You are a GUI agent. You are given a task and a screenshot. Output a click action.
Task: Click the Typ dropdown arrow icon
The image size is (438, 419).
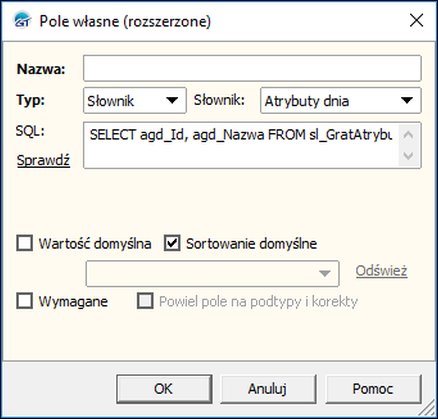tap(172, 100)
